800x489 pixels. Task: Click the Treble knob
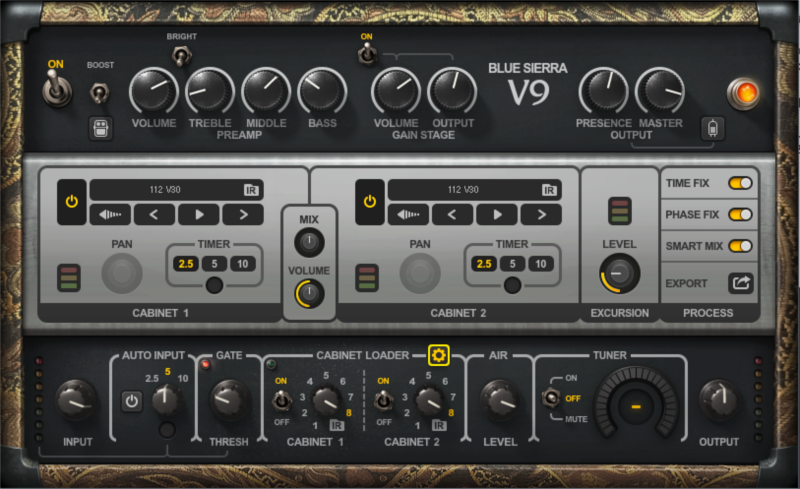[x=210, y=92]
